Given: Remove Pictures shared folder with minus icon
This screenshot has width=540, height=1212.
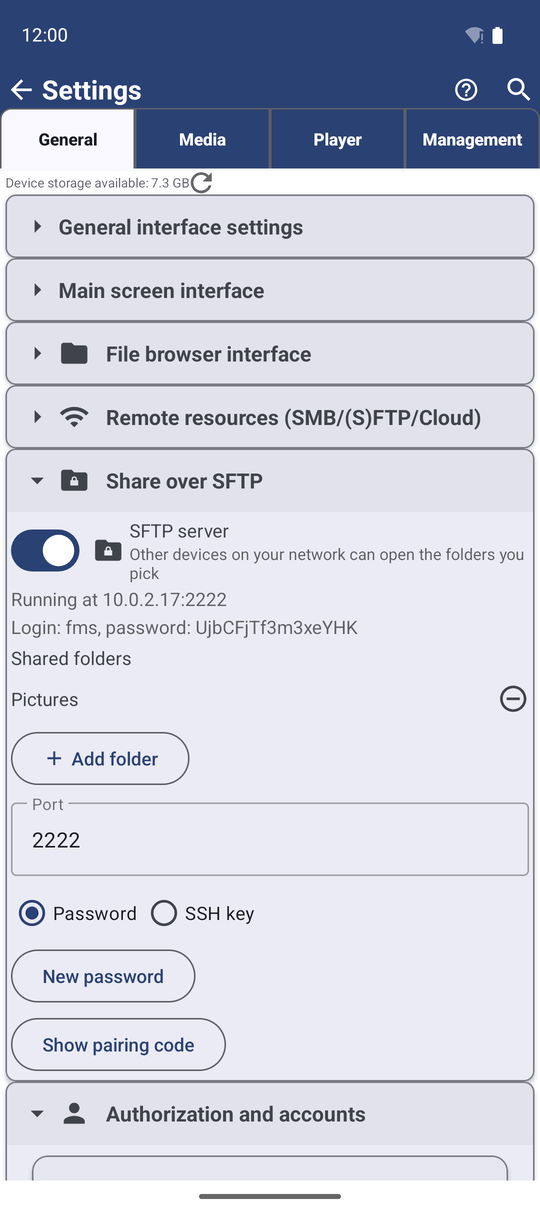Looking at the screenshot, I should 513,699.
